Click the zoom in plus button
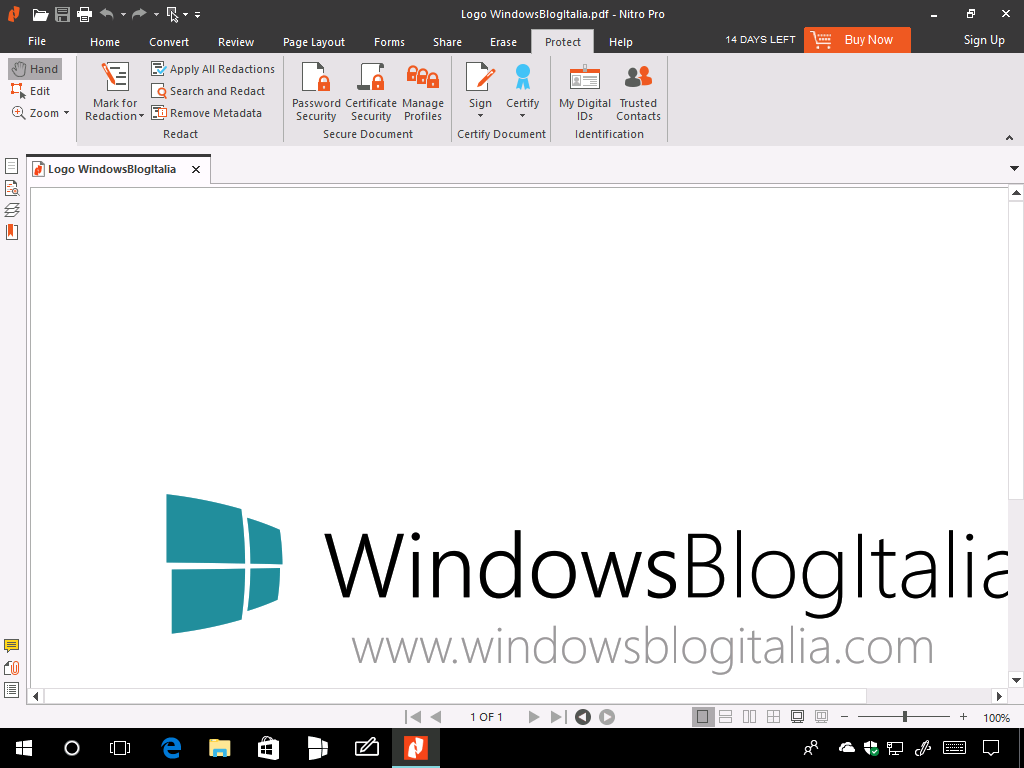 963,717
